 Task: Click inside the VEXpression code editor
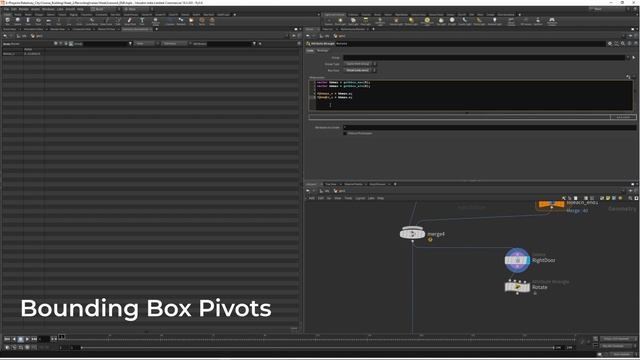[x=471, y=95]
